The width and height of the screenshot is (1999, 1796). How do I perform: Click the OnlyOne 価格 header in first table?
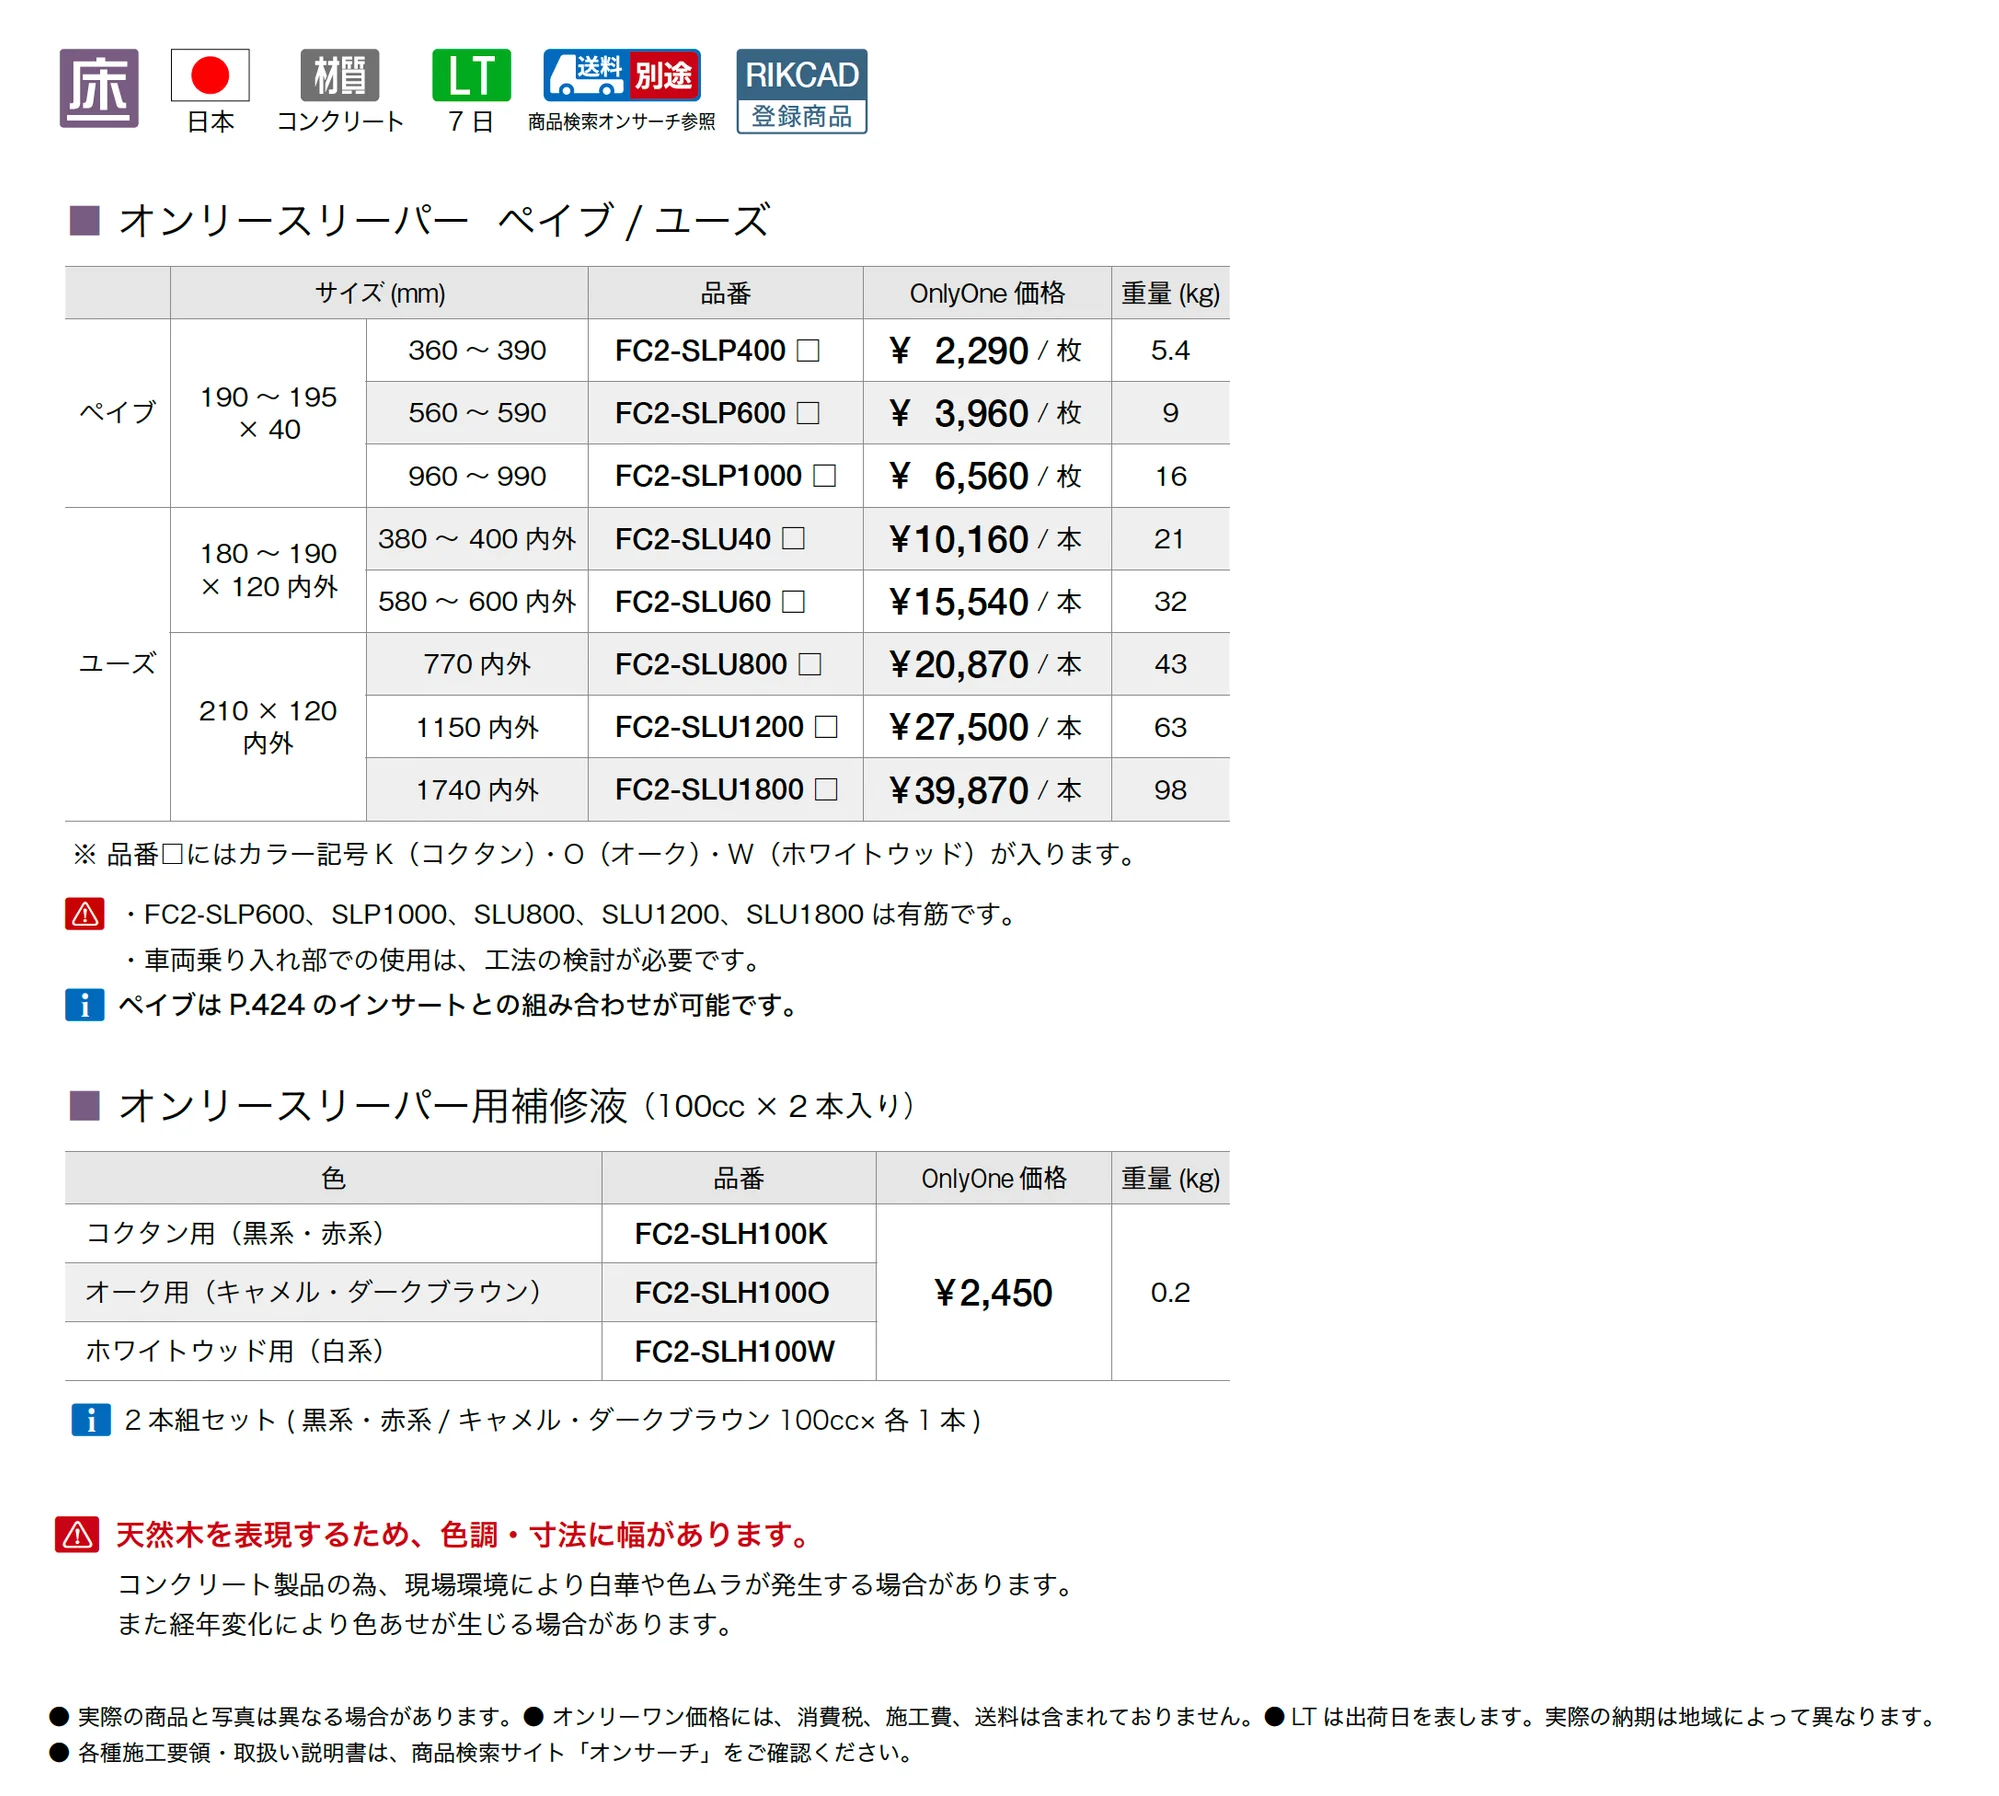point(987,293)
